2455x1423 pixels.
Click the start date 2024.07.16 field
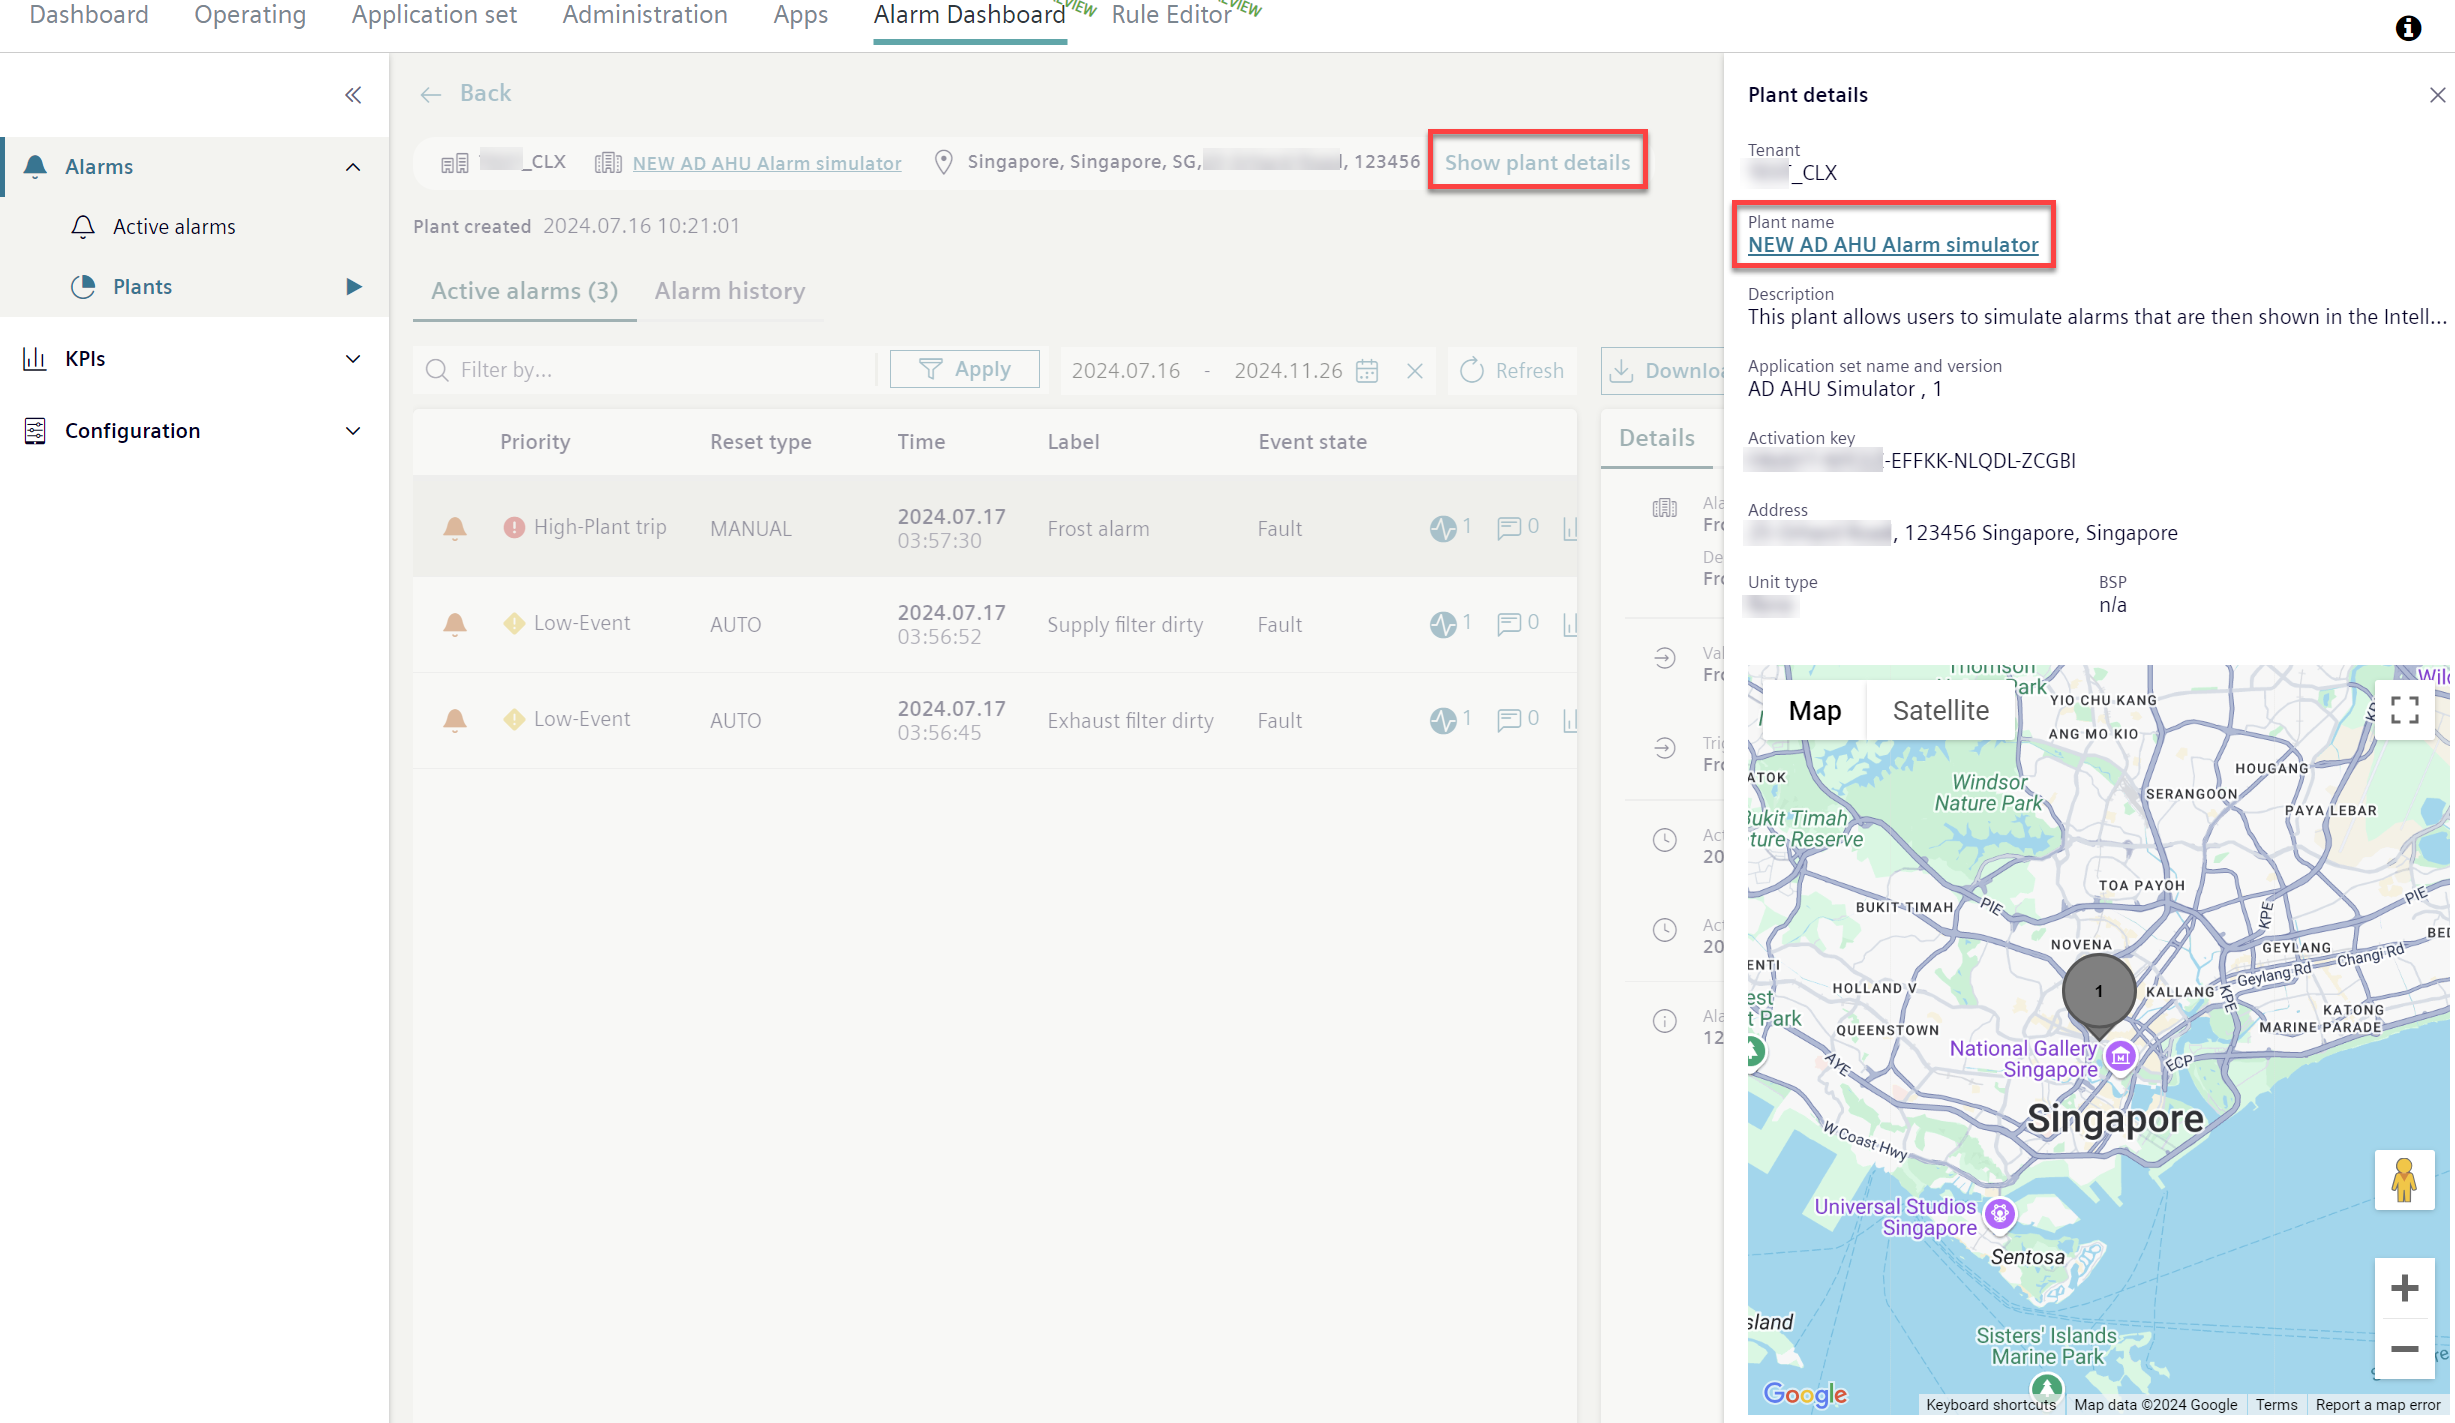tap(1126, 371)
